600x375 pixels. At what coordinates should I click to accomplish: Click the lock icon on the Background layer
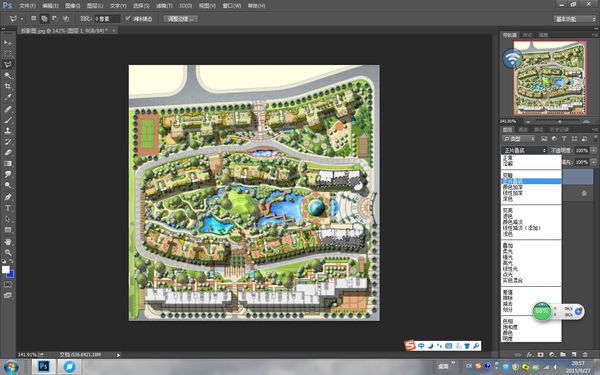(x=584, y=193)
